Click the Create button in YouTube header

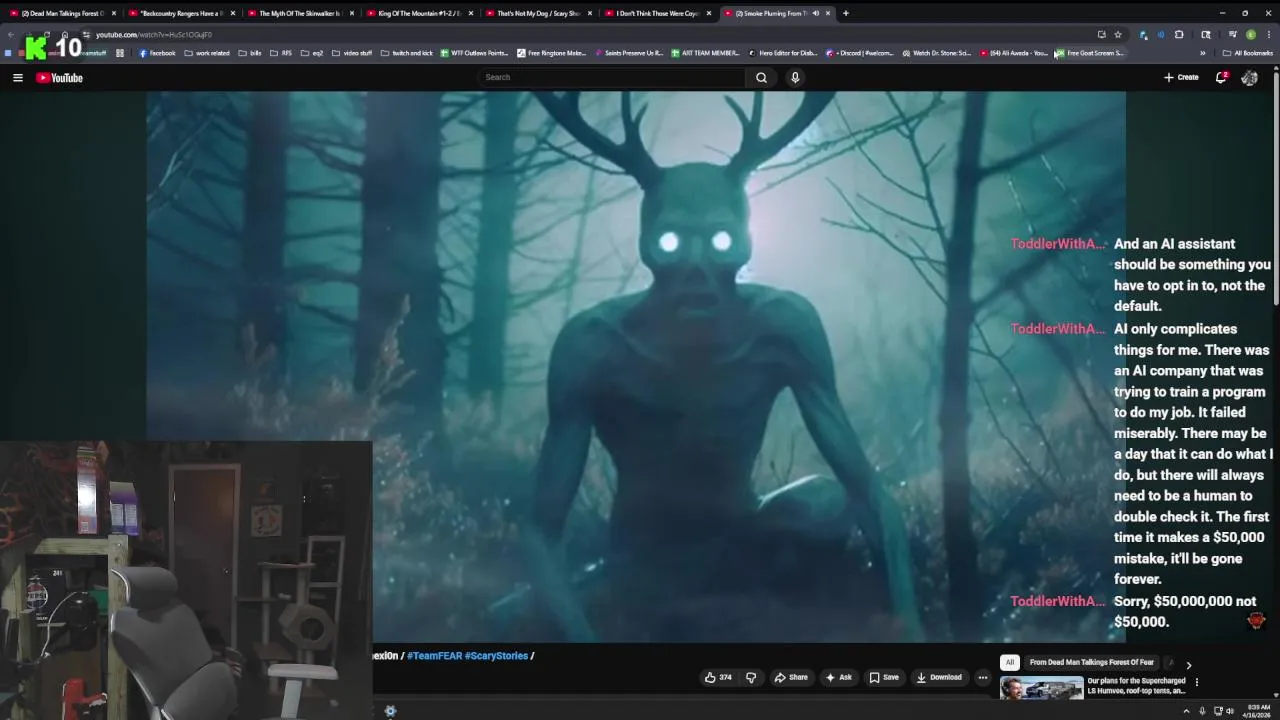click(x=1181, y=77)
